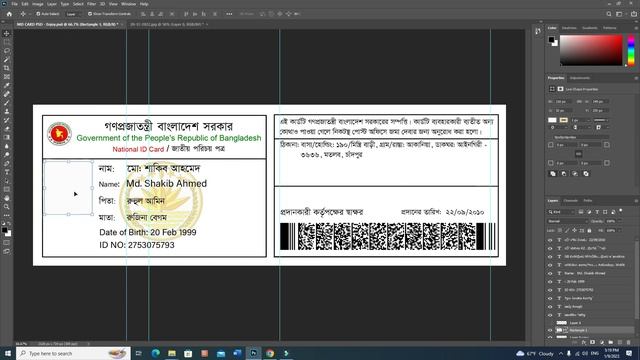
Task: Click the shape fill color swatch
Action: click(x=552, y=120)
